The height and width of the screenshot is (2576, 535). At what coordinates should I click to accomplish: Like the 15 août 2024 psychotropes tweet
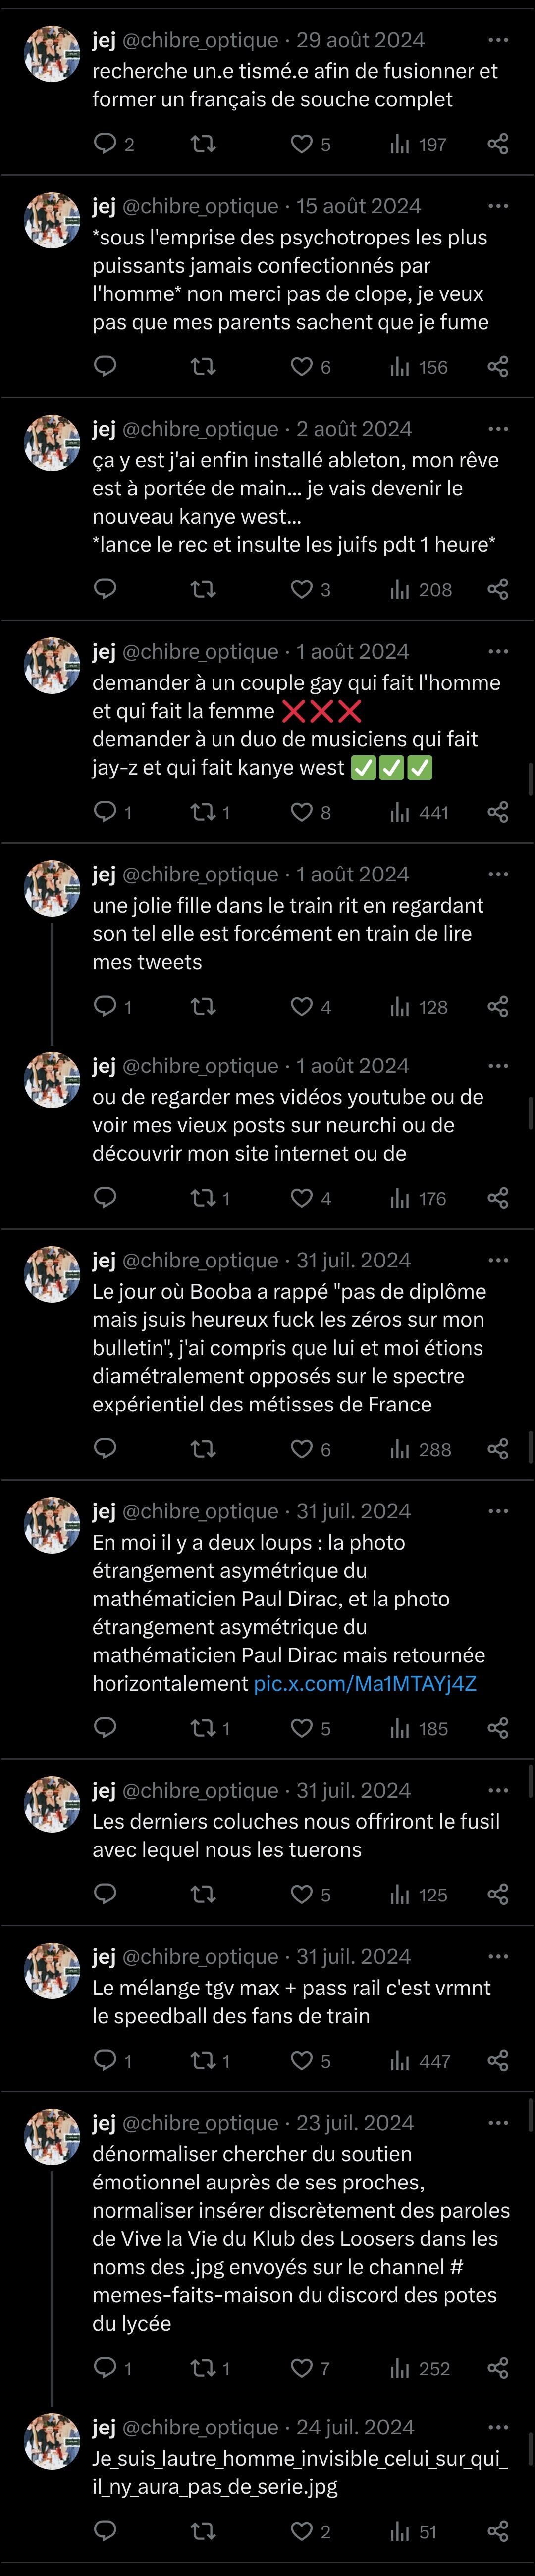tap(302, 367)
